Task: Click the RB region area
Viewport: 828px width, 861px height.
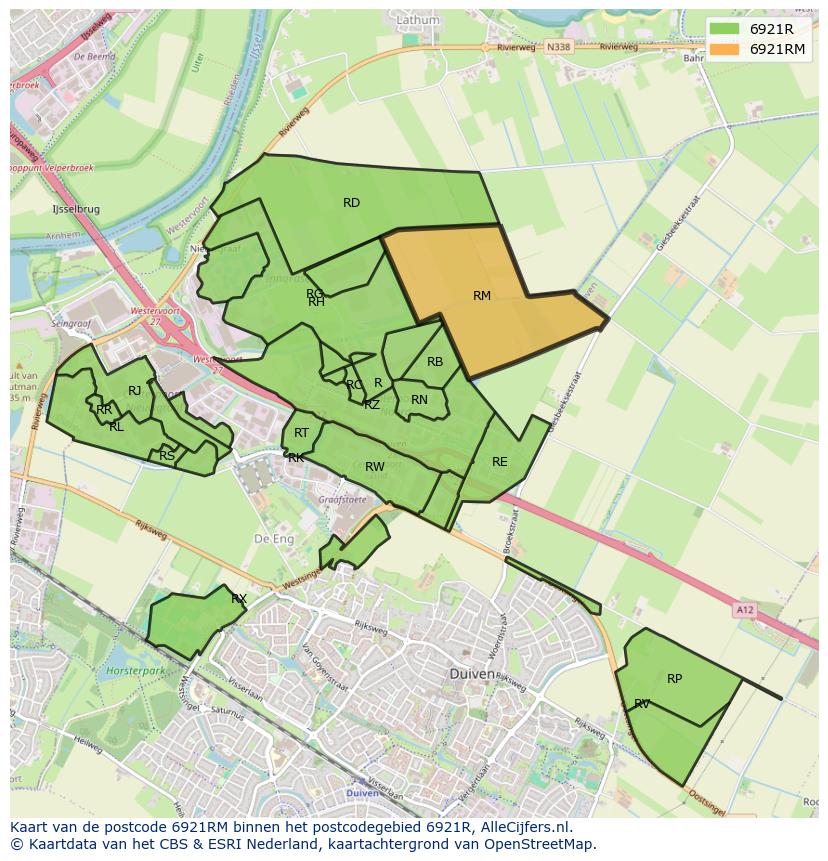Action: pyautogui.click(x=435, y=363)
